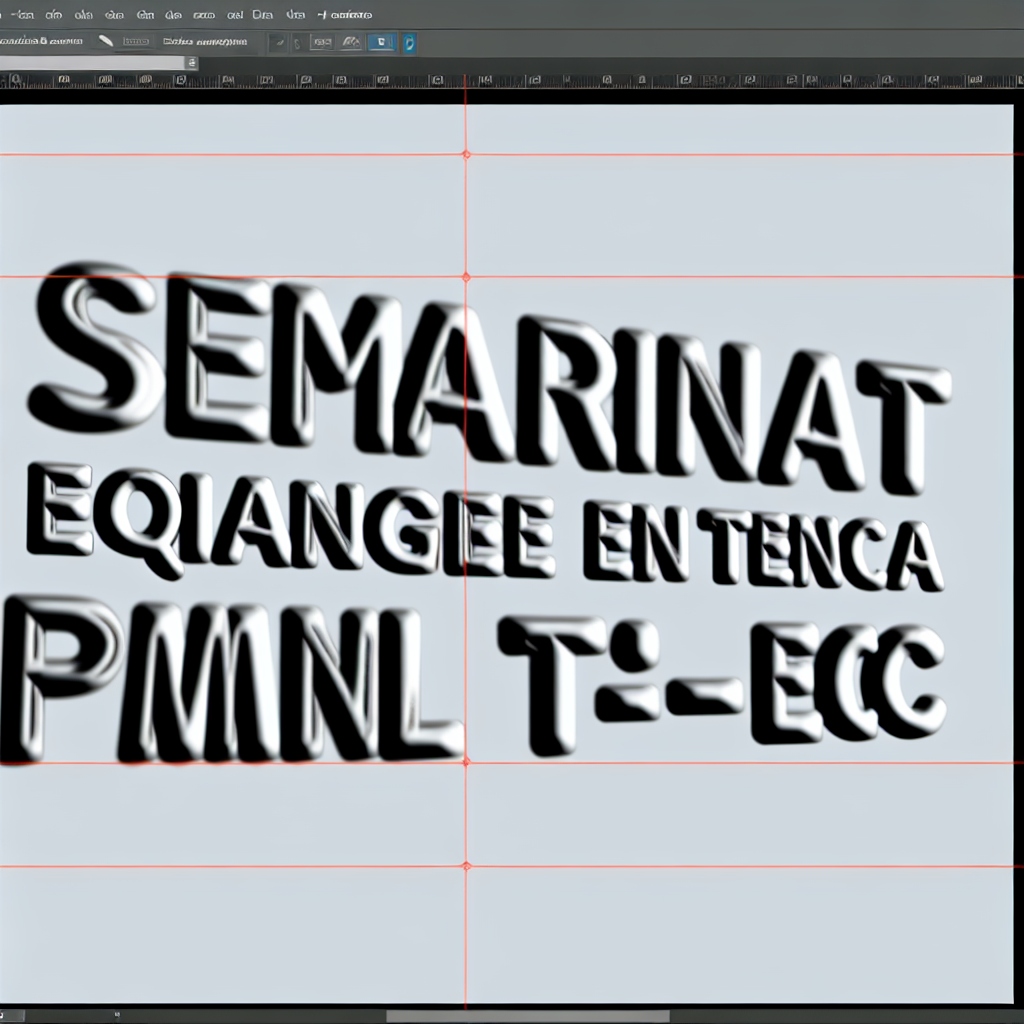This screenshot has height=1024, width=1024.
Task: Click the guide marker where top guides intersect
Action: tap(466, 155)
